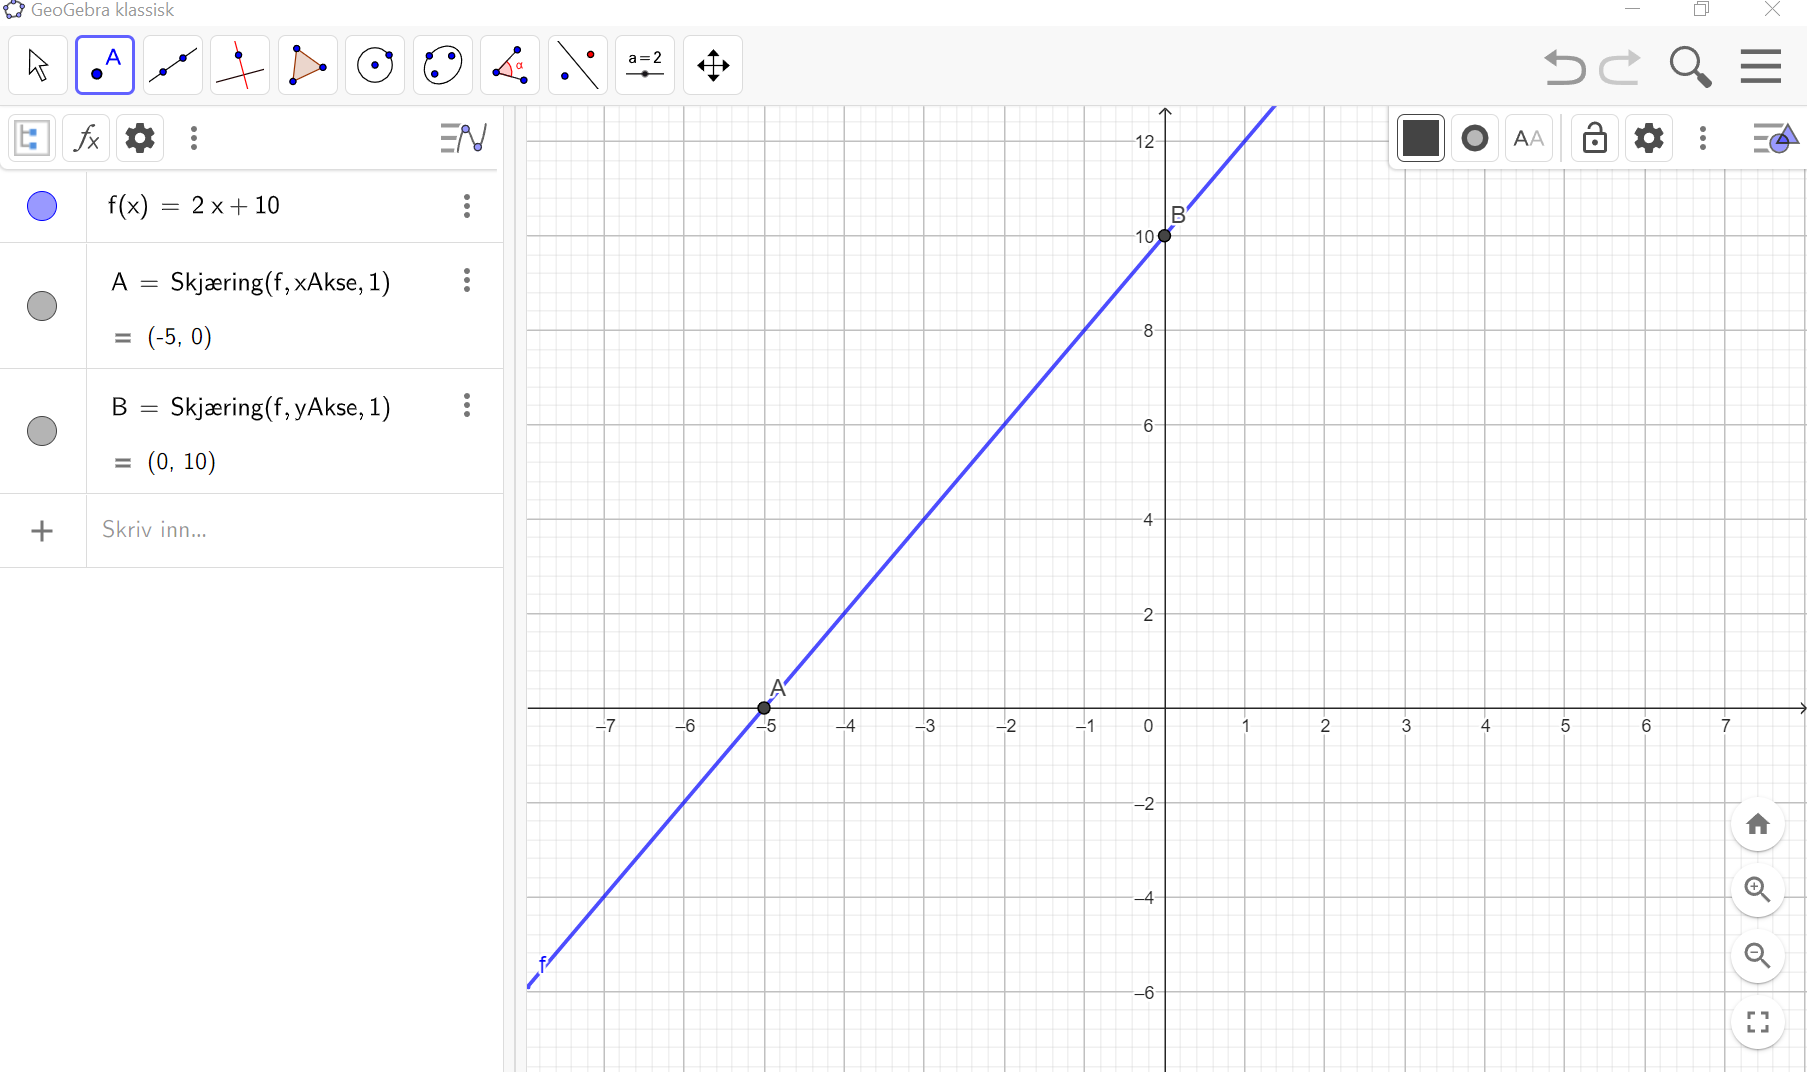Select the Move arrow tool
1807x1072 pixels.
[38, 65]
